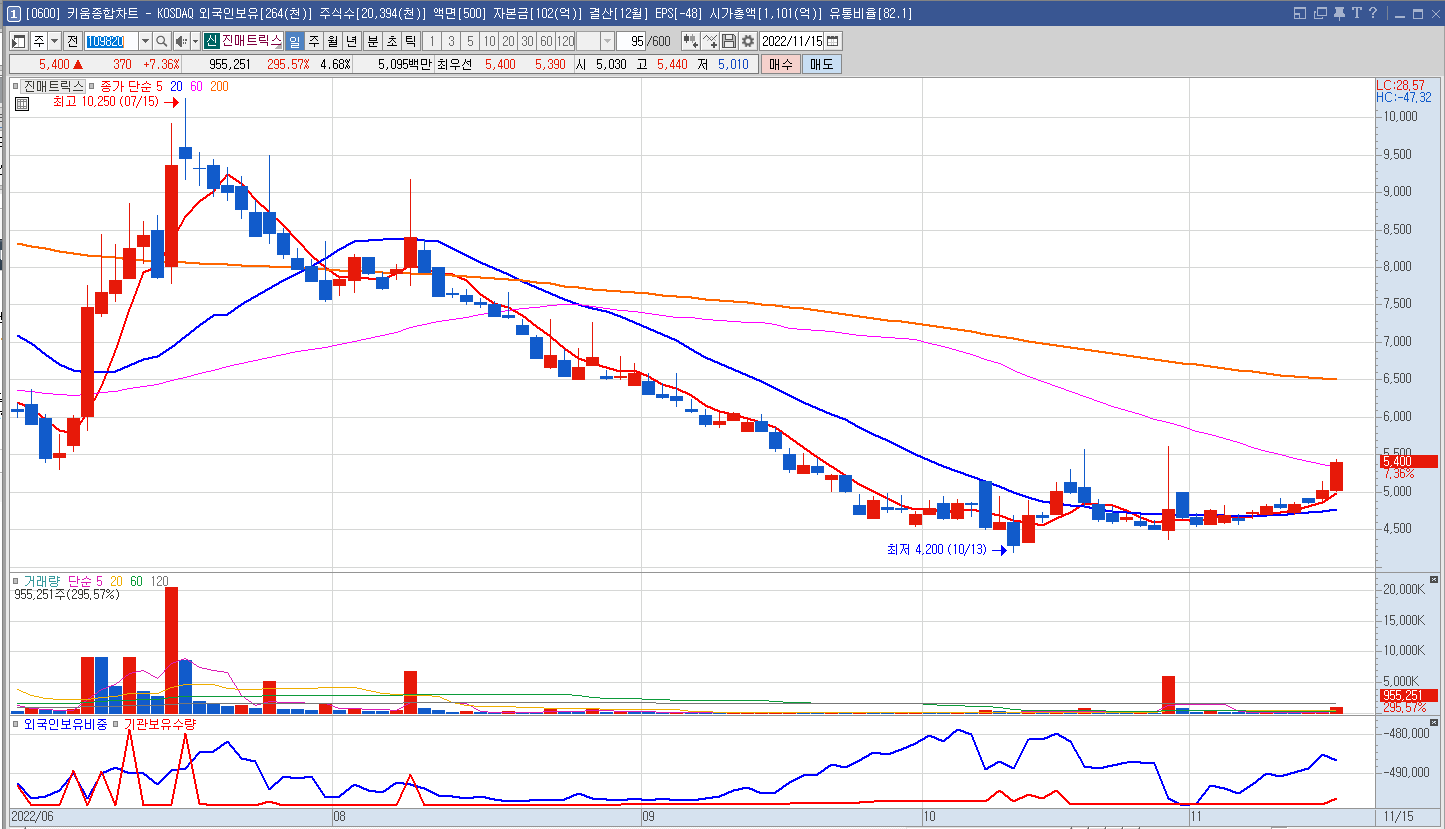This screenshot has width=1445, height=829.
Task: Select the 월 monthly chart period
Action: [x=332, y=41]
